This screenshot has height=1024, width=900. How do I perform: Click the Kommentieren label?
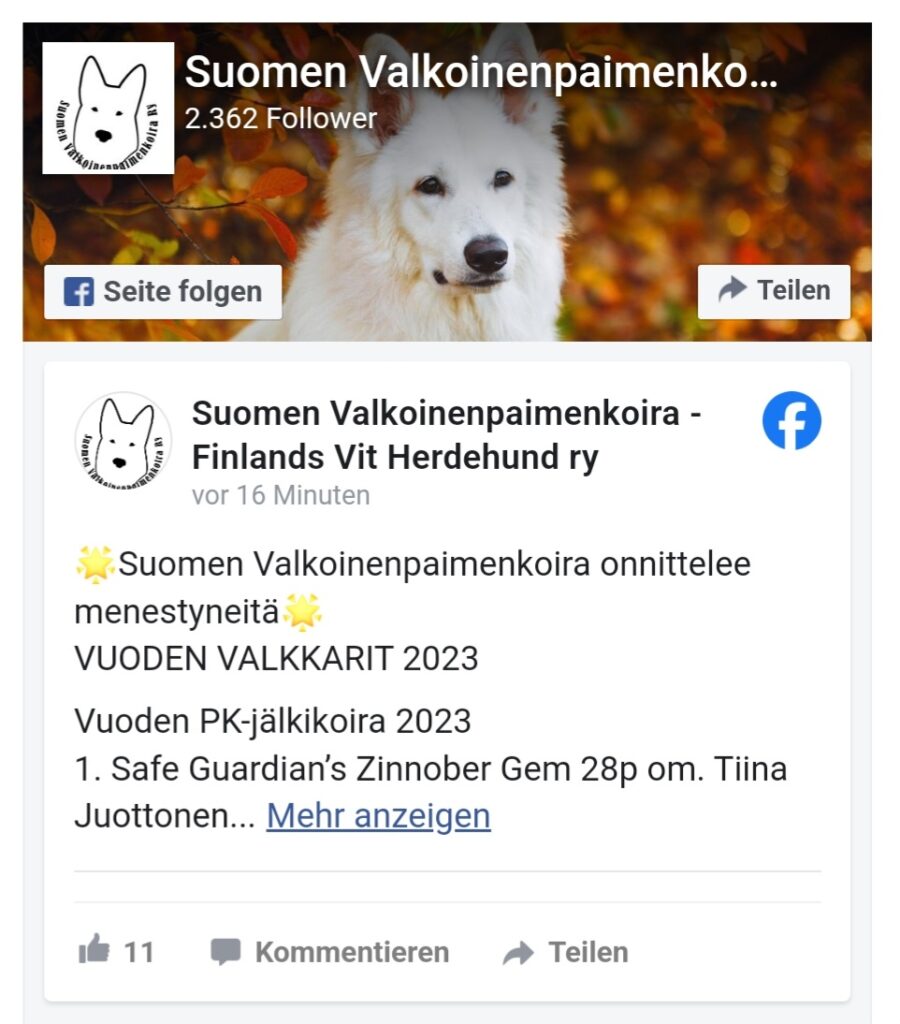[352, 952]
